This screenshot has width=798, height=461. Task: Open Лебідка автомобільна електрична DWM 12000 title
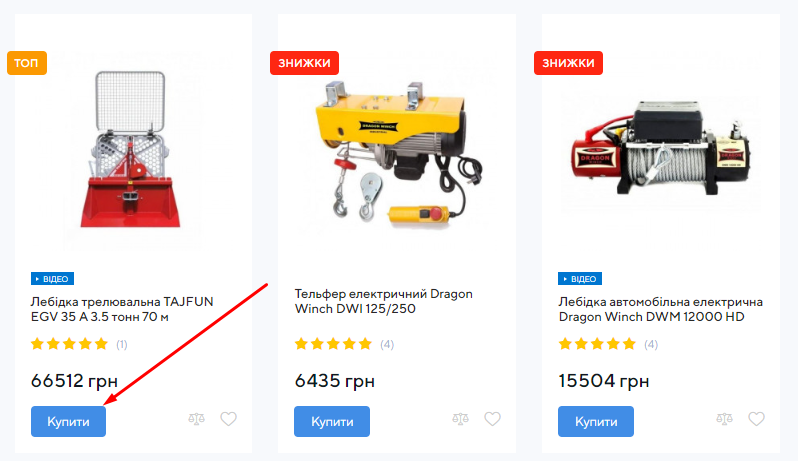(x=661, y=309)
